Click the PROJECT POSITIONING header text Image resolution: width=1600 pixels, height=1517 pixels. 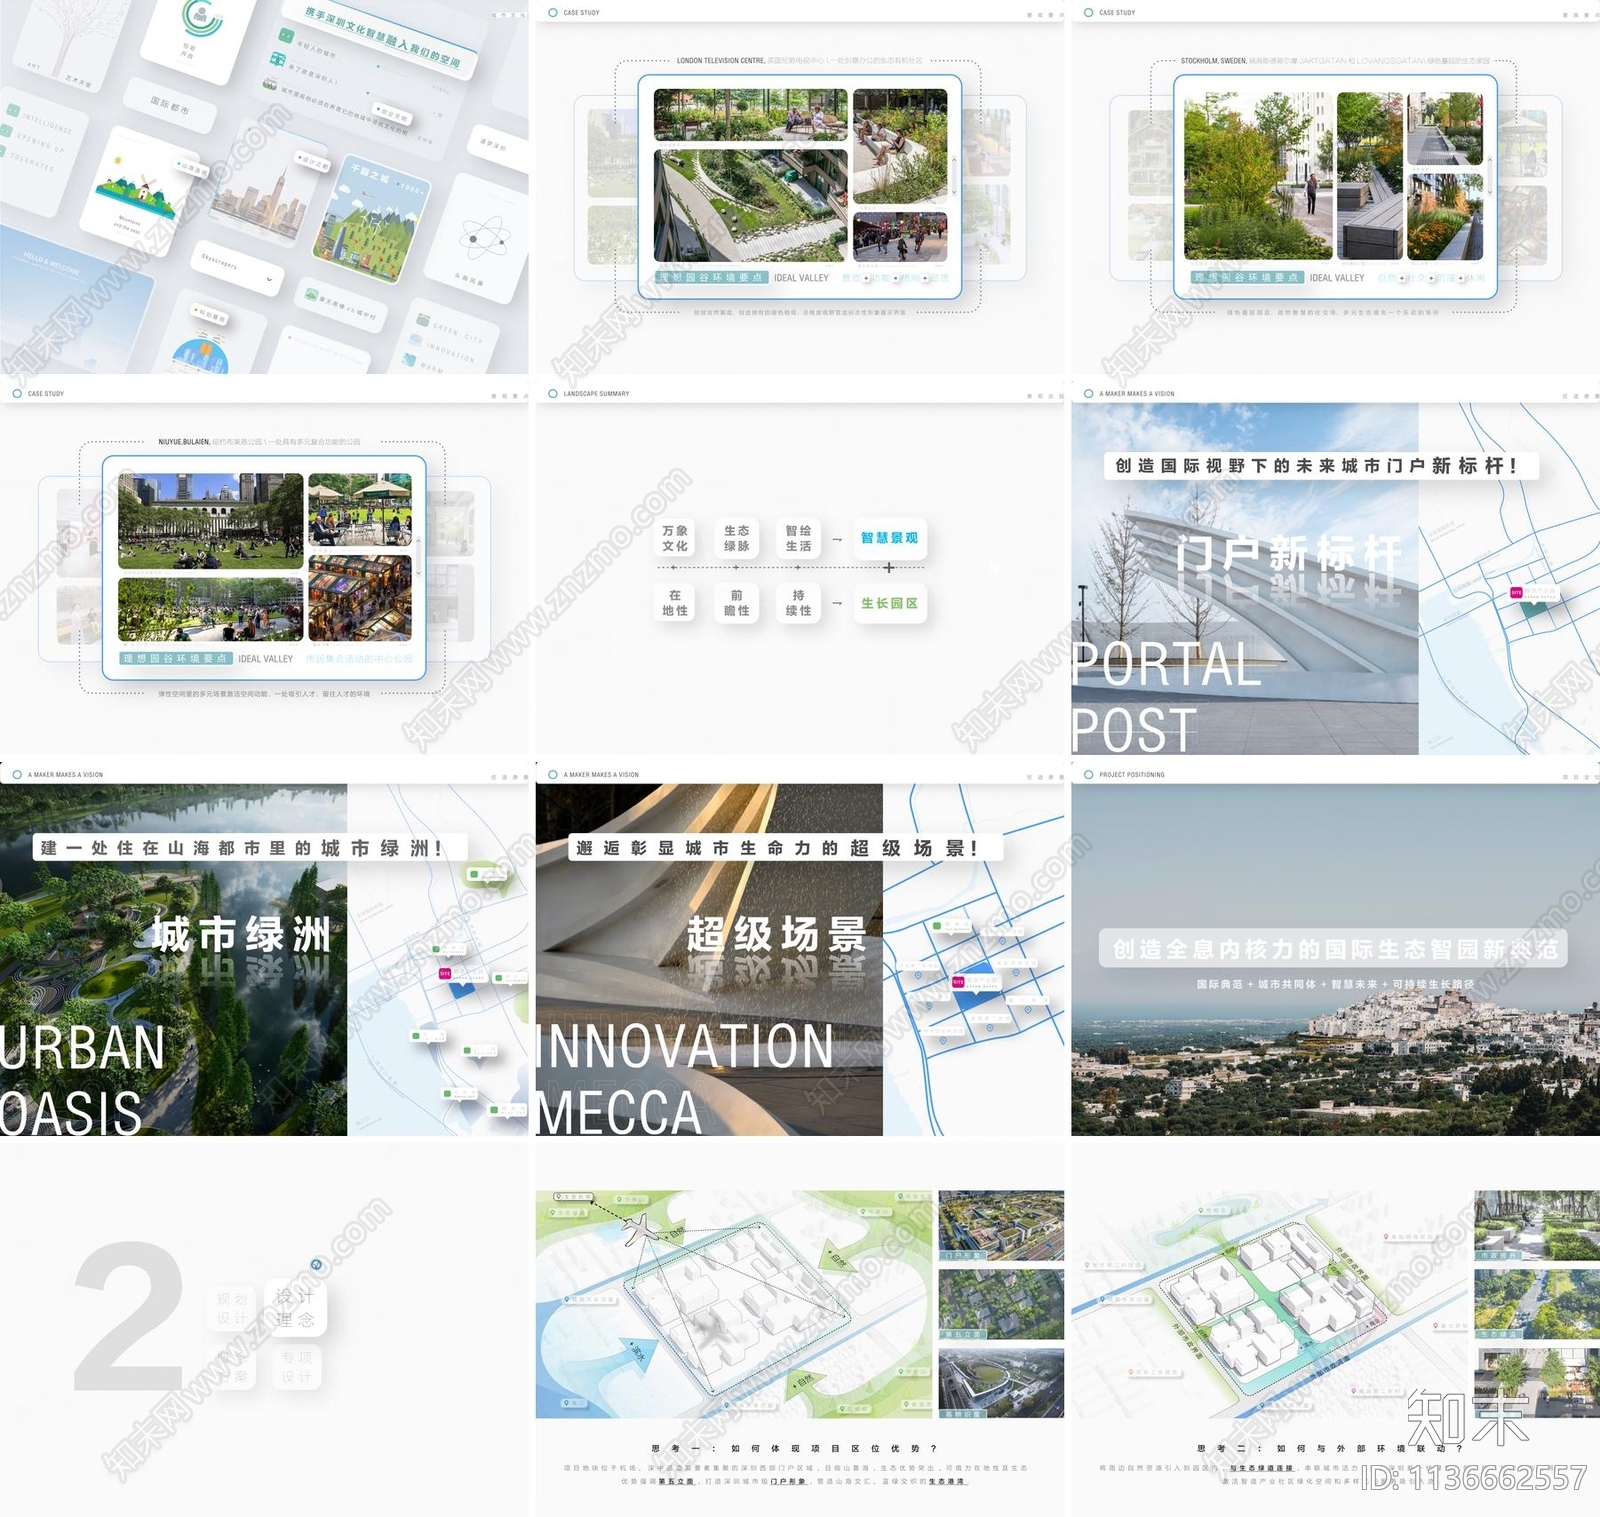point(1132,775)
